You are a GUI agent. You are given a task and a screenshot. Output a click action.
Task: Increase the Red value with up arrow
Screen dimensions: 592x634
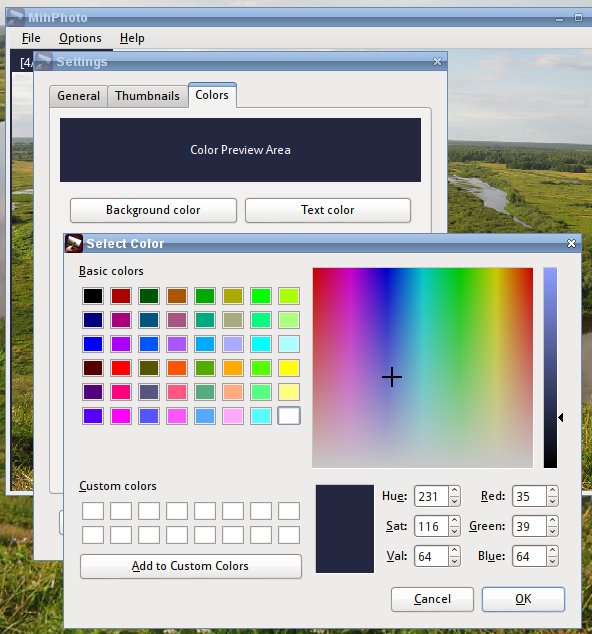click(x=552, y=491)
